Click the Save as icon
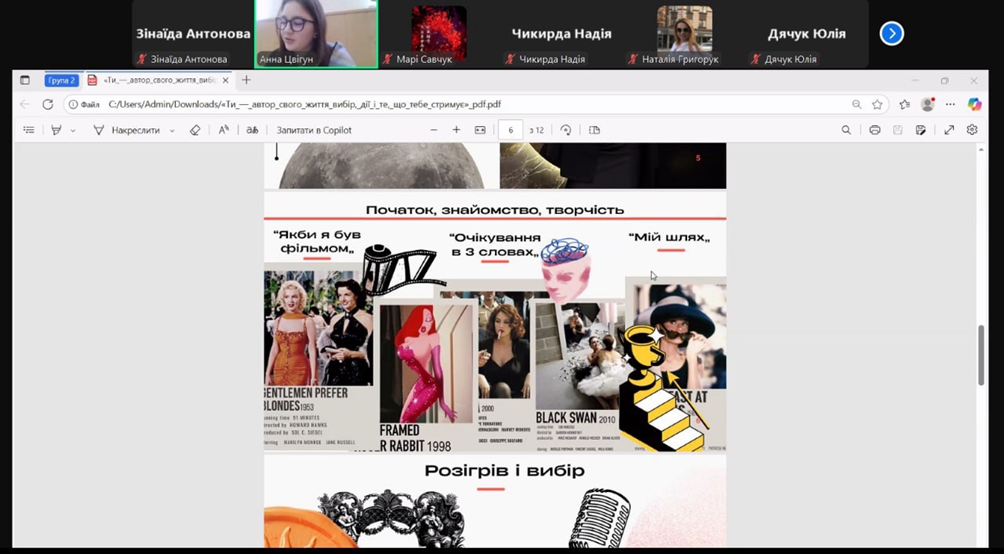This screenshot has height=554, width=1004. (921, 130)
